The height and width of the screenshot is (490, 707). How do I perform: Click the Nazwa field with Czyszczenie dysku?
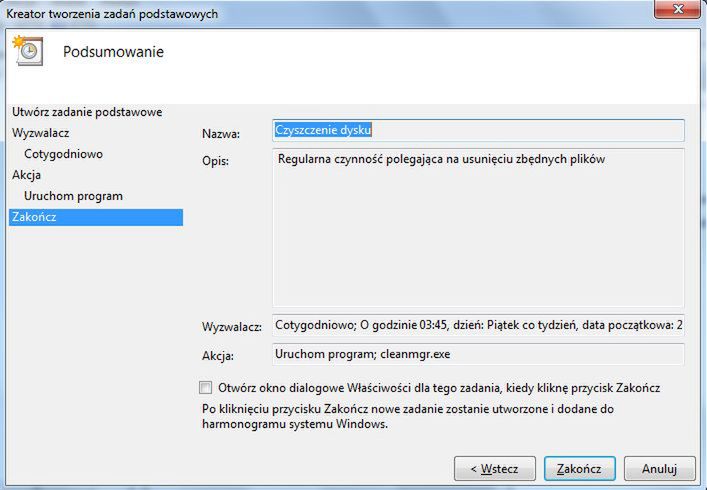click(x=478, y=130)
